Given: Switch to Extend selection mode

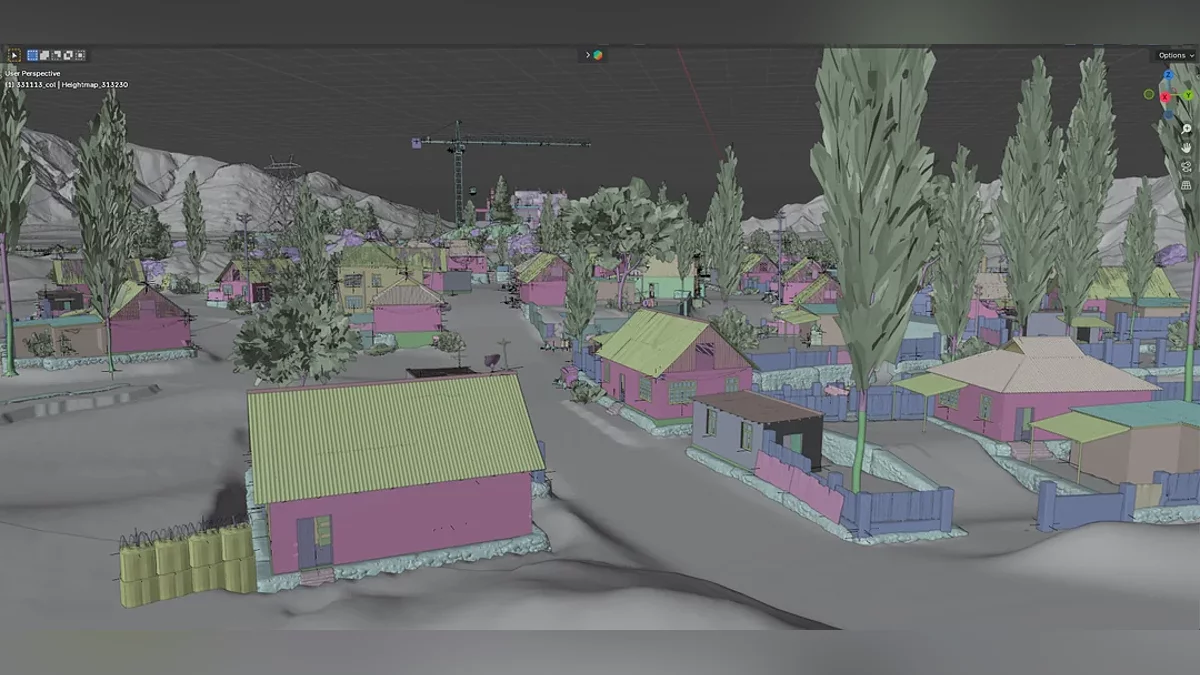Looking at the screenshot, I should pos(44,55).
